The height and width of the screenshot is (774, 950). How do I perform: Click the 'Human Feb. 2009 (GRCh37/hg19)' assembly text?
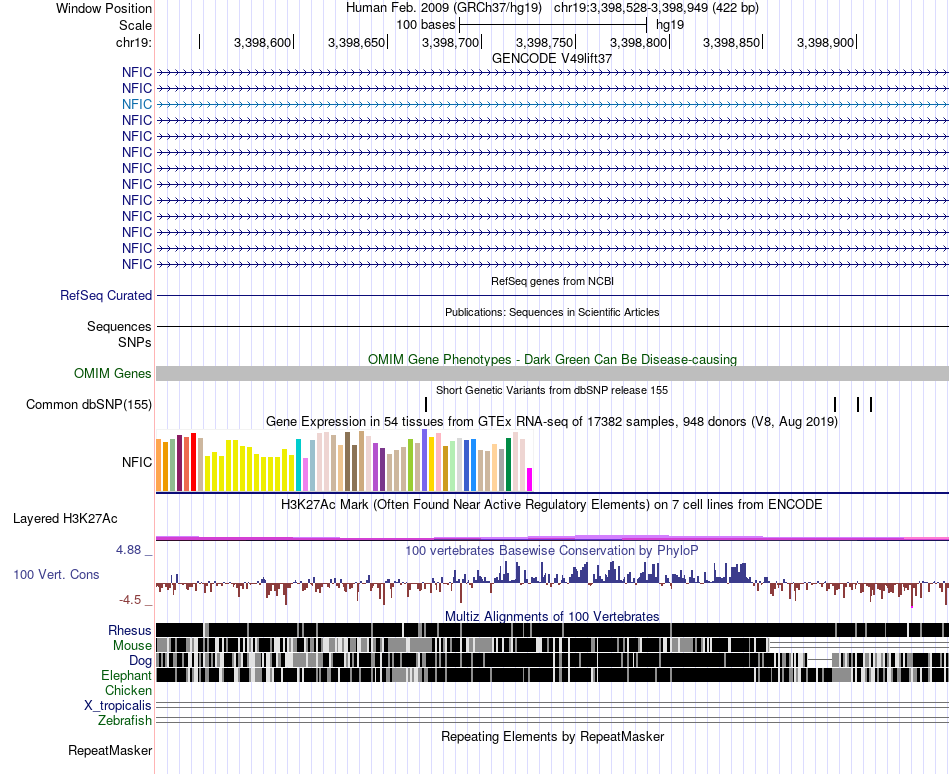click(x=443, y=8)
